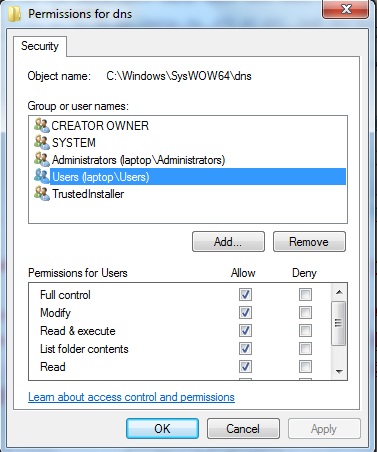Close the Permissions for dns dialog

[346, 9]
